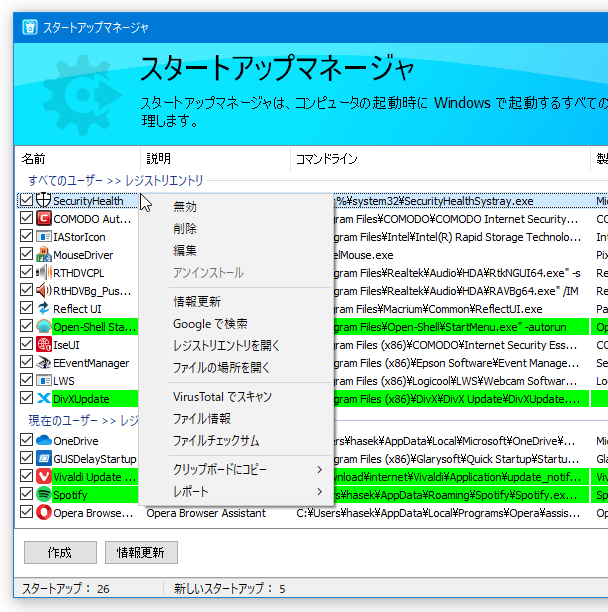Screen dimensions: 608x612
Task: Select the LWS row name
Action: 64,381
